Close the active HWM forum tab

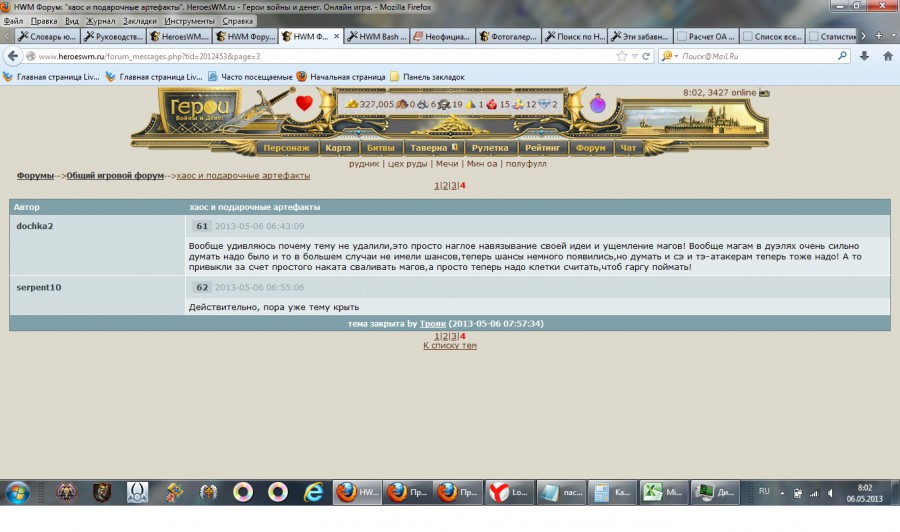336,36
